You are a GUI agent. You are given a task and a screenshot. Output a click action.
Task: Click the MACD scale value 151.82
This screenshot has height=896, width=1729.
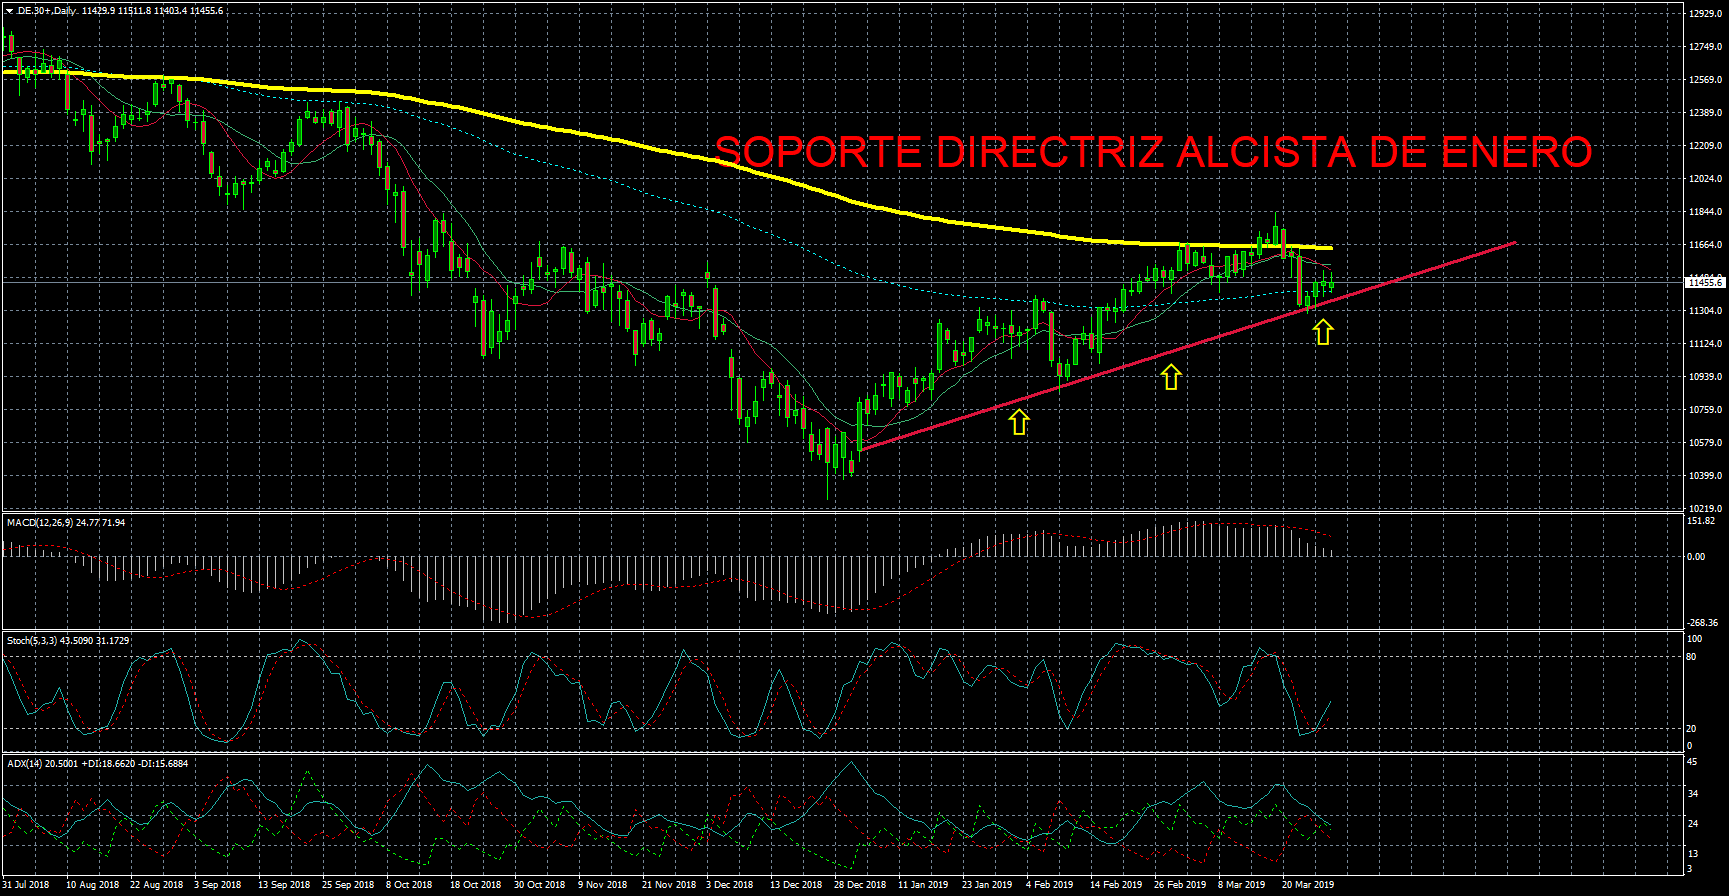(x=1701, y=521)
